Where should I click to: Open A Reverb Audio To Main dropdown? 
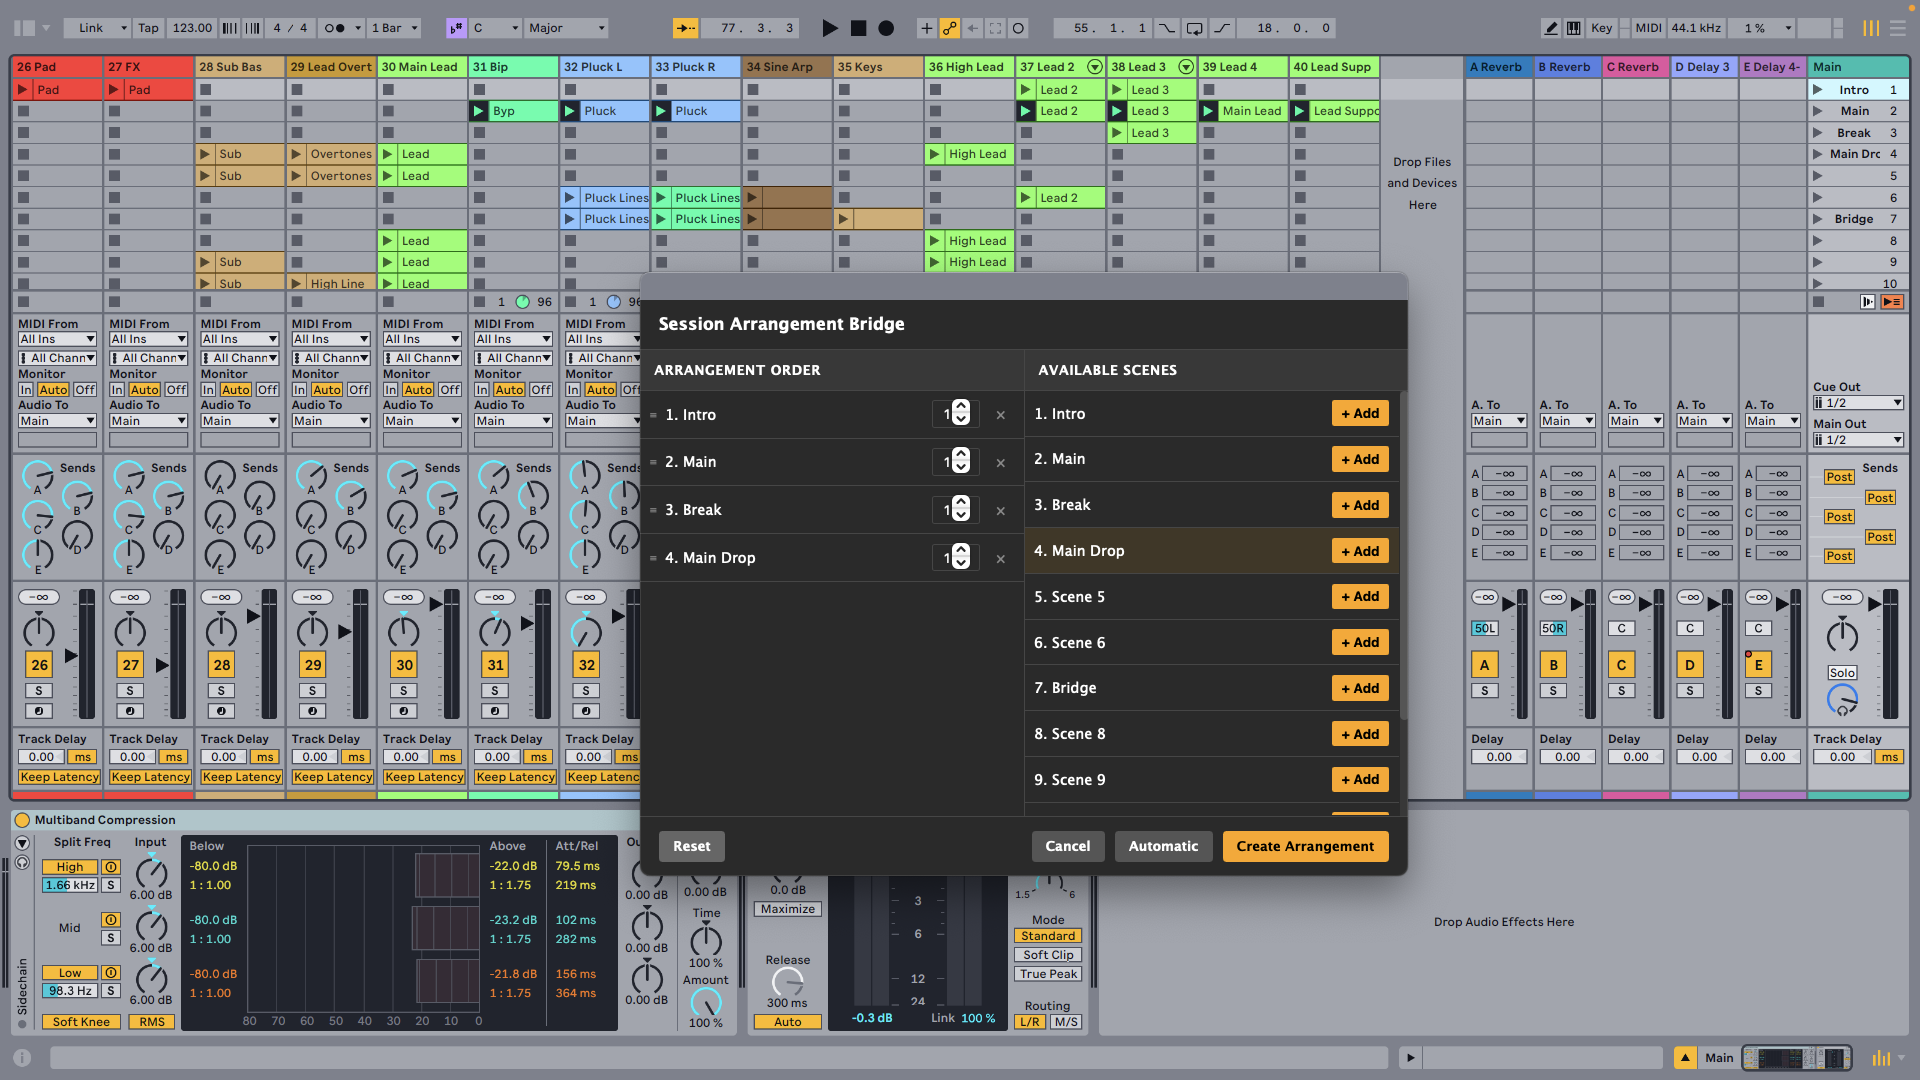(x=1498, y=421)
